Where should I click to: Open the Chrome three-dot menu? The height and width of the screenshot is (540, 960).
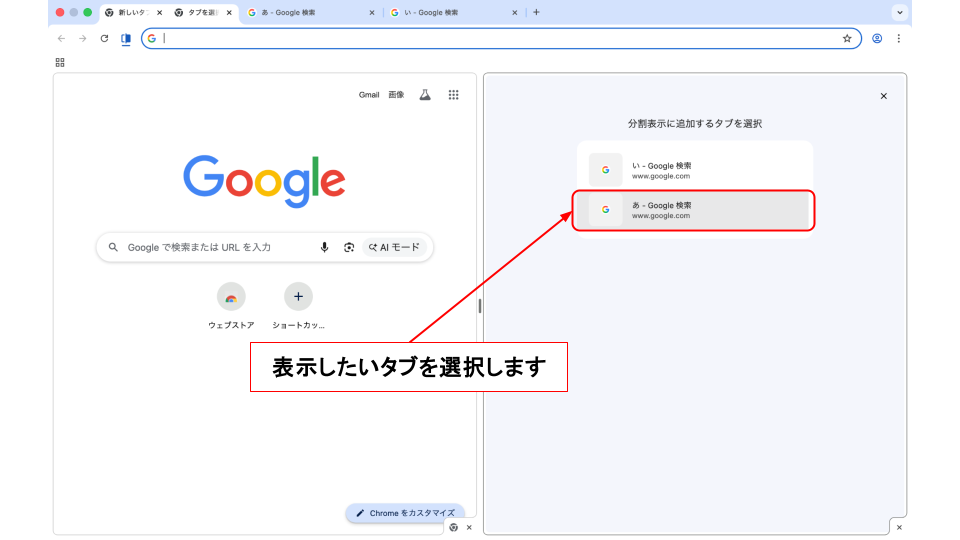[x=899, y=39]
